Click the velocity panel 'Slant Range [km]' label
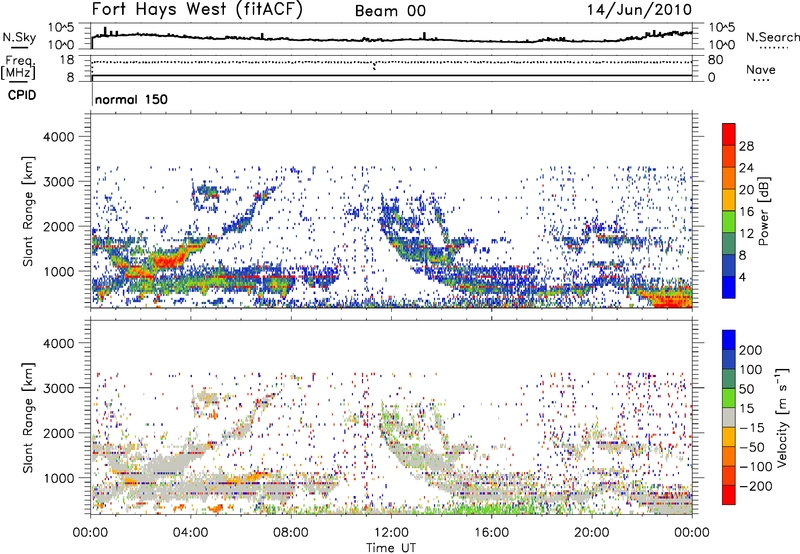The height and width of the screenshot is (554, 800). (28, 418)
